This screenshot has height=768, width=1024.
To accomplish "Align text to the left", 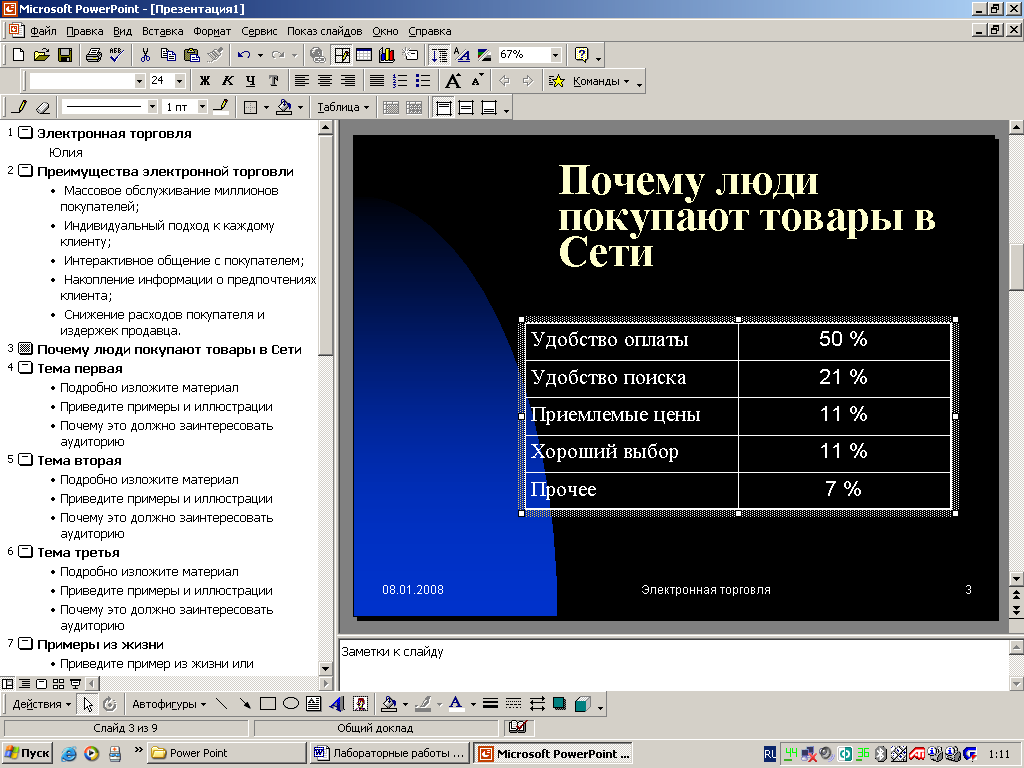I will click(301, 81).
